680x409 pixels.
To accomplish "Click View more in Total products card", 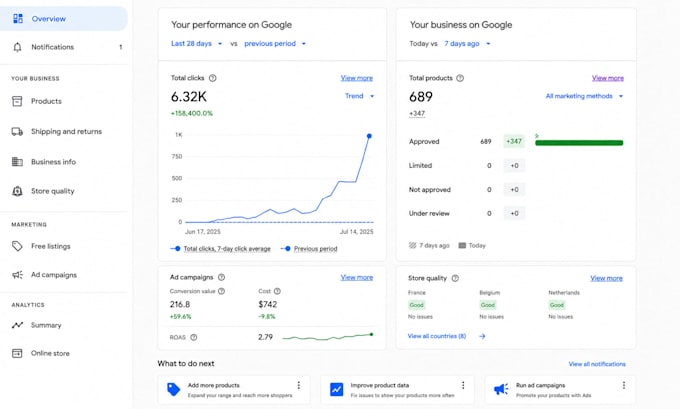I will [x=608, y=78].
